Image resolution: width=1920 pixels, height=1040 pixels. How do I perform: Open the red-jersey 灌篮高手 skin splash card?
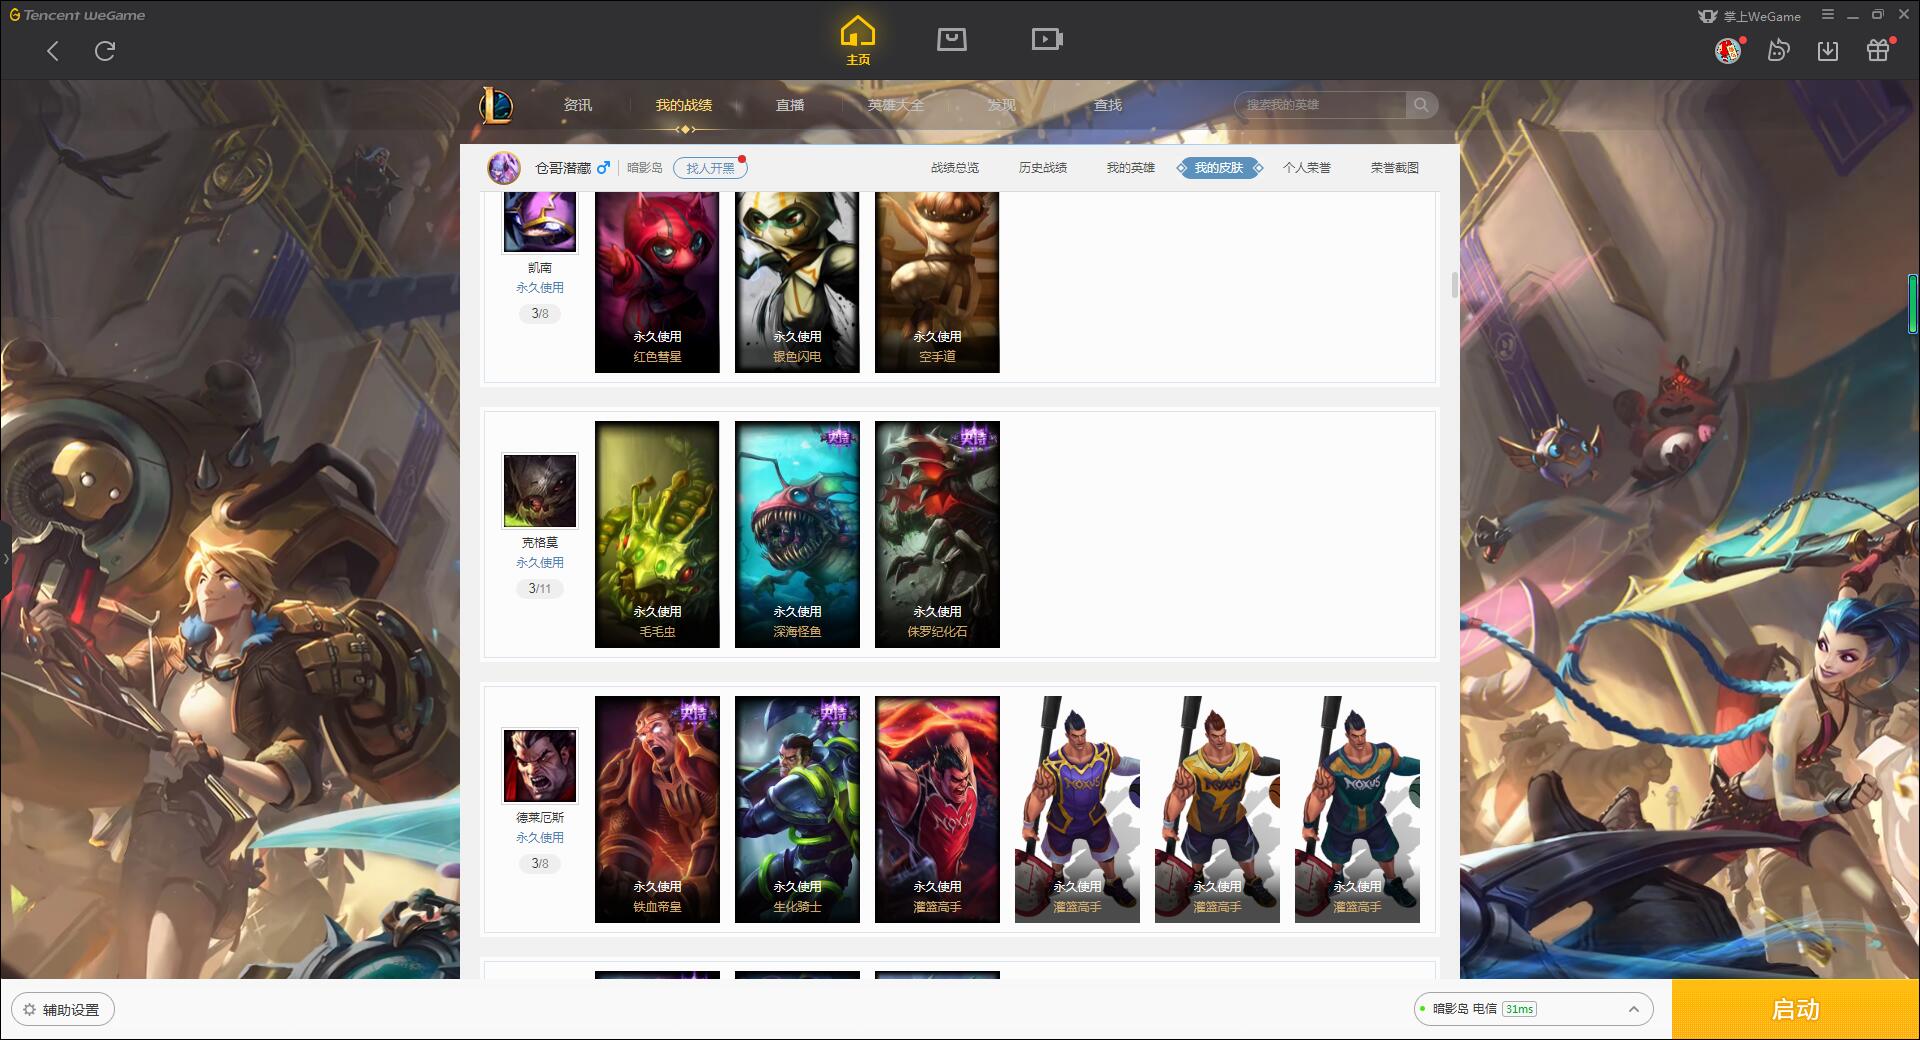[x=937, y=809]
